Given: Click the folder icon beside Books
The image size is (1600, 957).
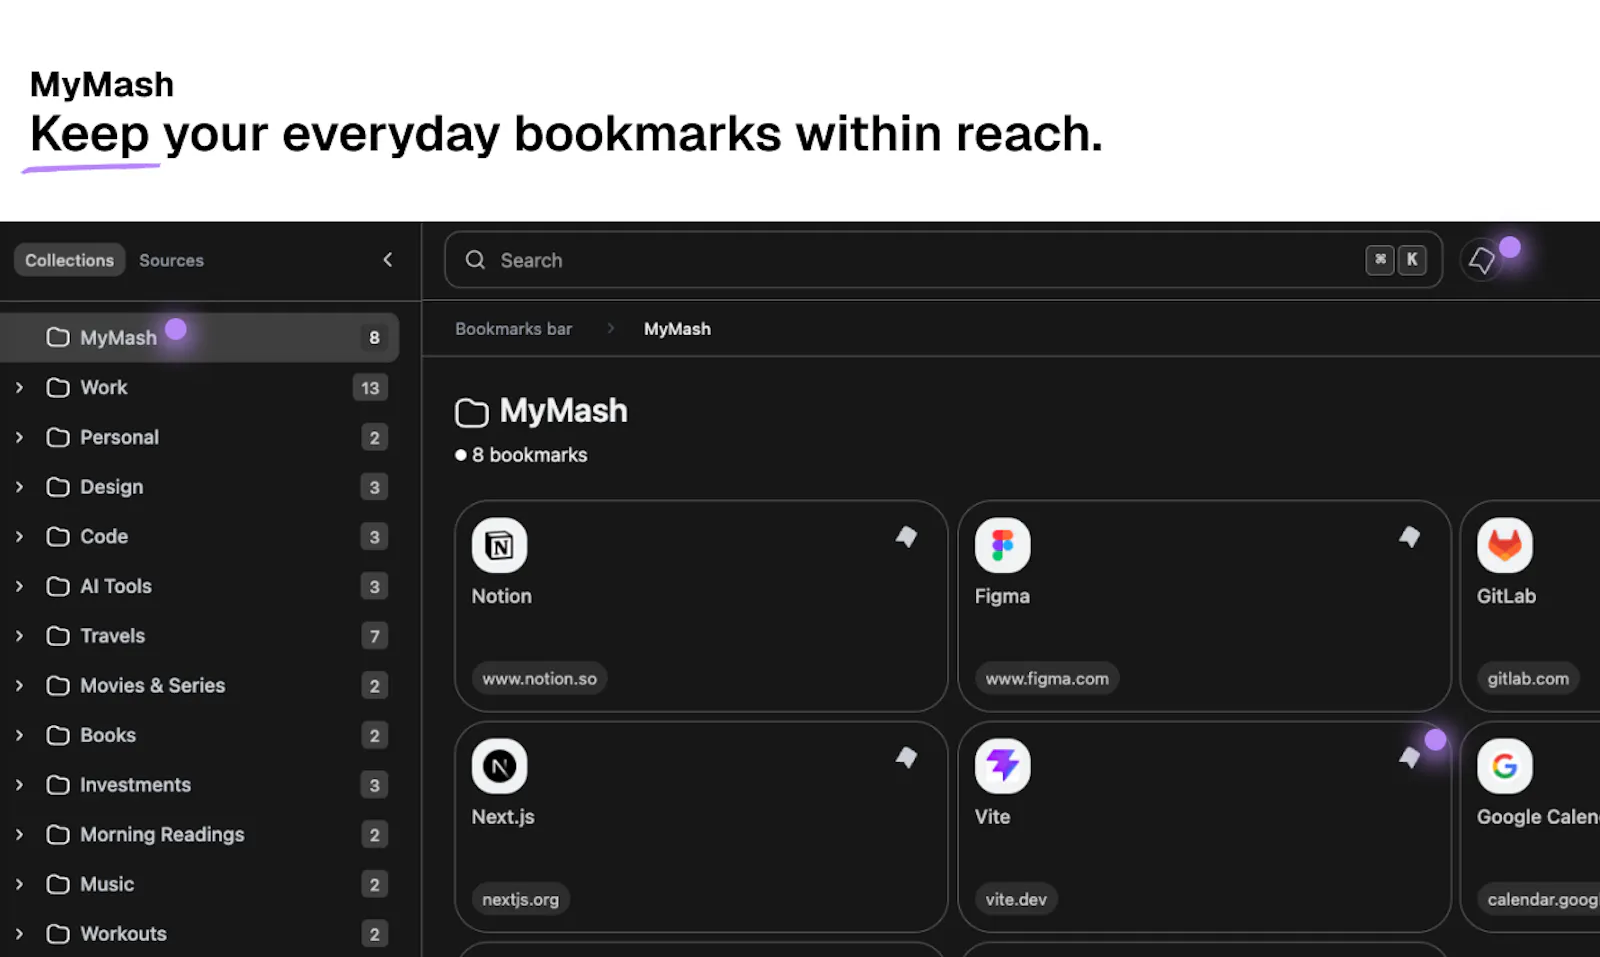Looking at the screenshot, I should click(58, 735).
